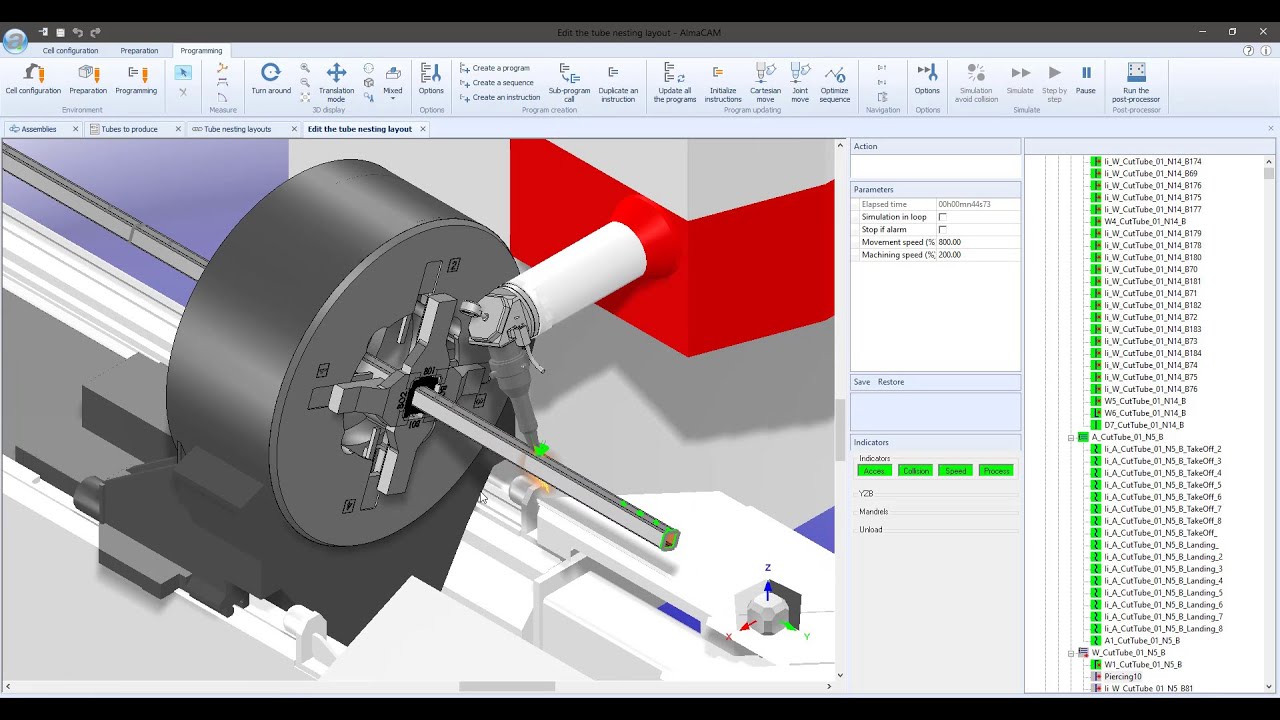Click Create a sequence
The image size is (1280, 720).
point(497,83)
